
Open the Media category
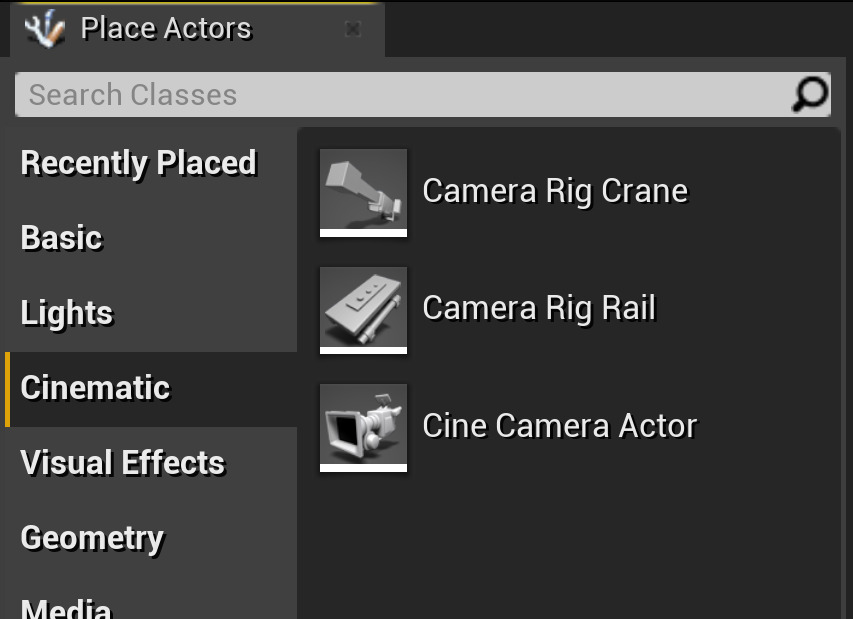click(65, 605)
